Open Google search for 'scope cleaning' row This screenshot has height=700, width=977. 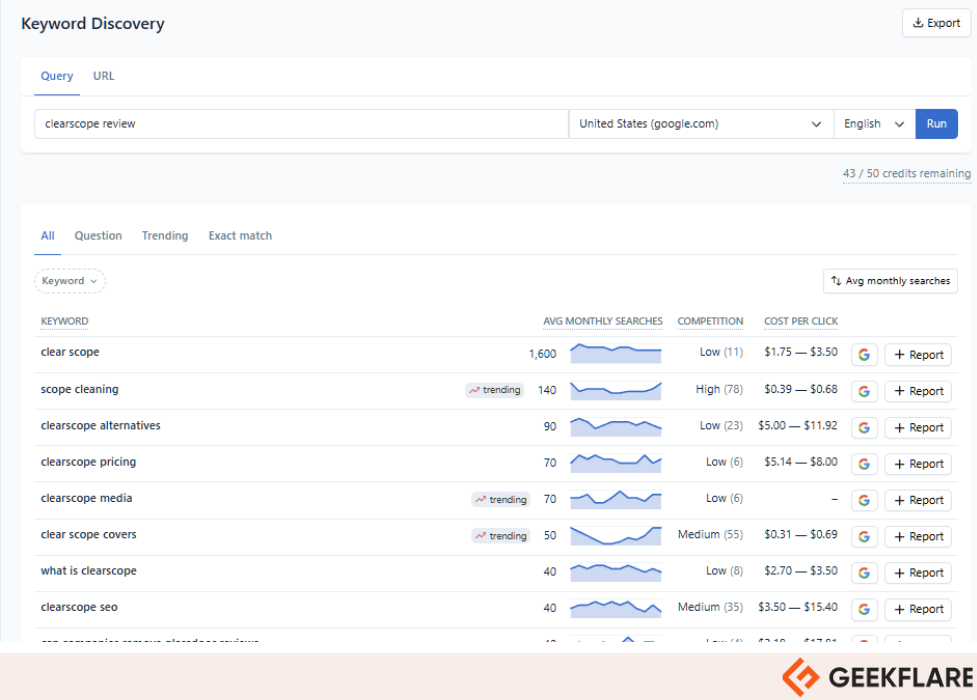864,391
